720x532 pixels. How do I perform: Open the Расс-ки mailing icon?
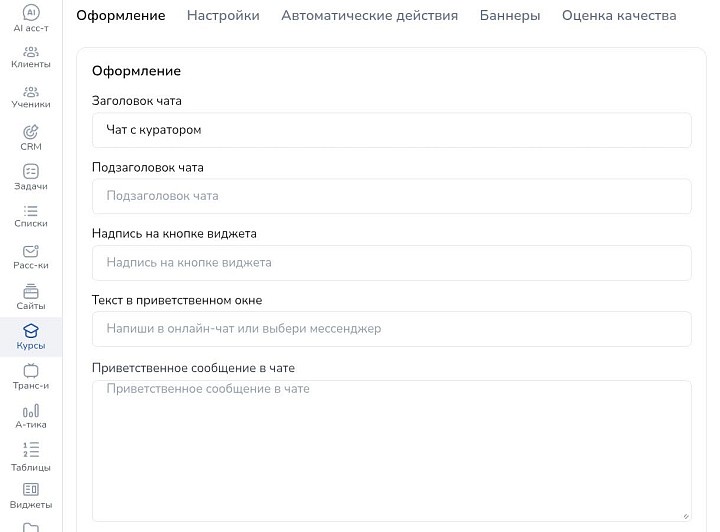31,251
